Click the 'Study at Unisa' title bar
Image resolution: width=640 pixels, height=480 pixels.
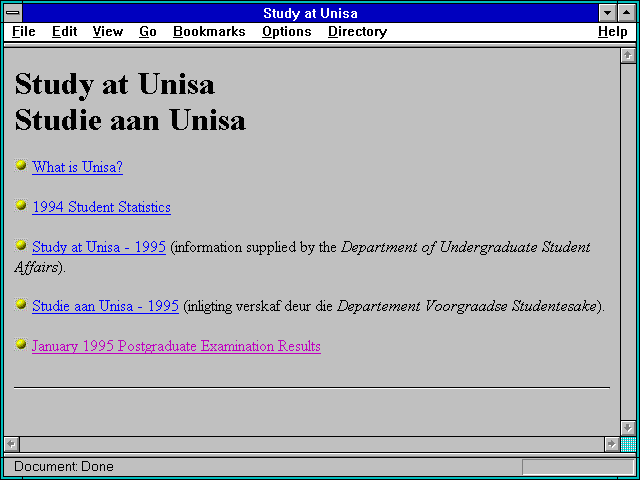[310, 13]
